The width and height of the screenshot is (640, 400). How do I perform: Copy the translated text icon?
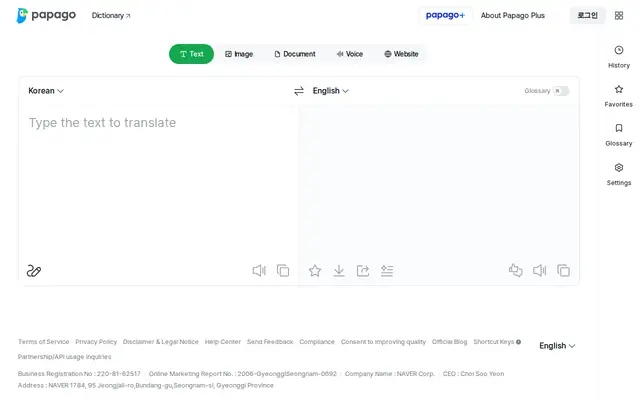(563, 270)
